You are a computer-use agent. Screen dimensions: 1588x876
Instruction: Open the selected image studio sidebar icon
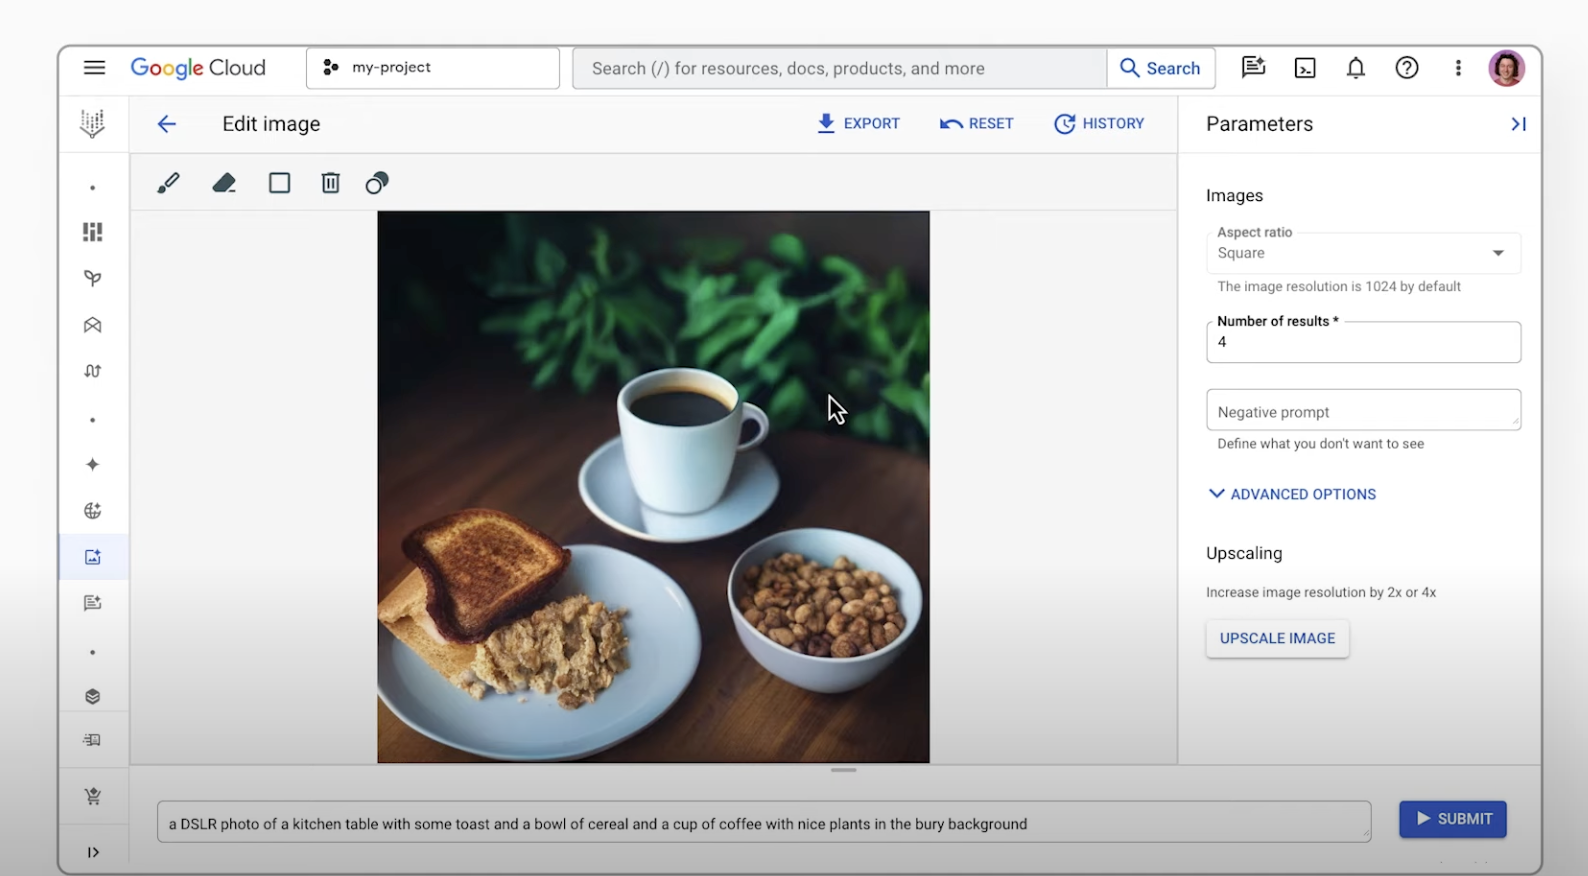(x=93, y=557)
